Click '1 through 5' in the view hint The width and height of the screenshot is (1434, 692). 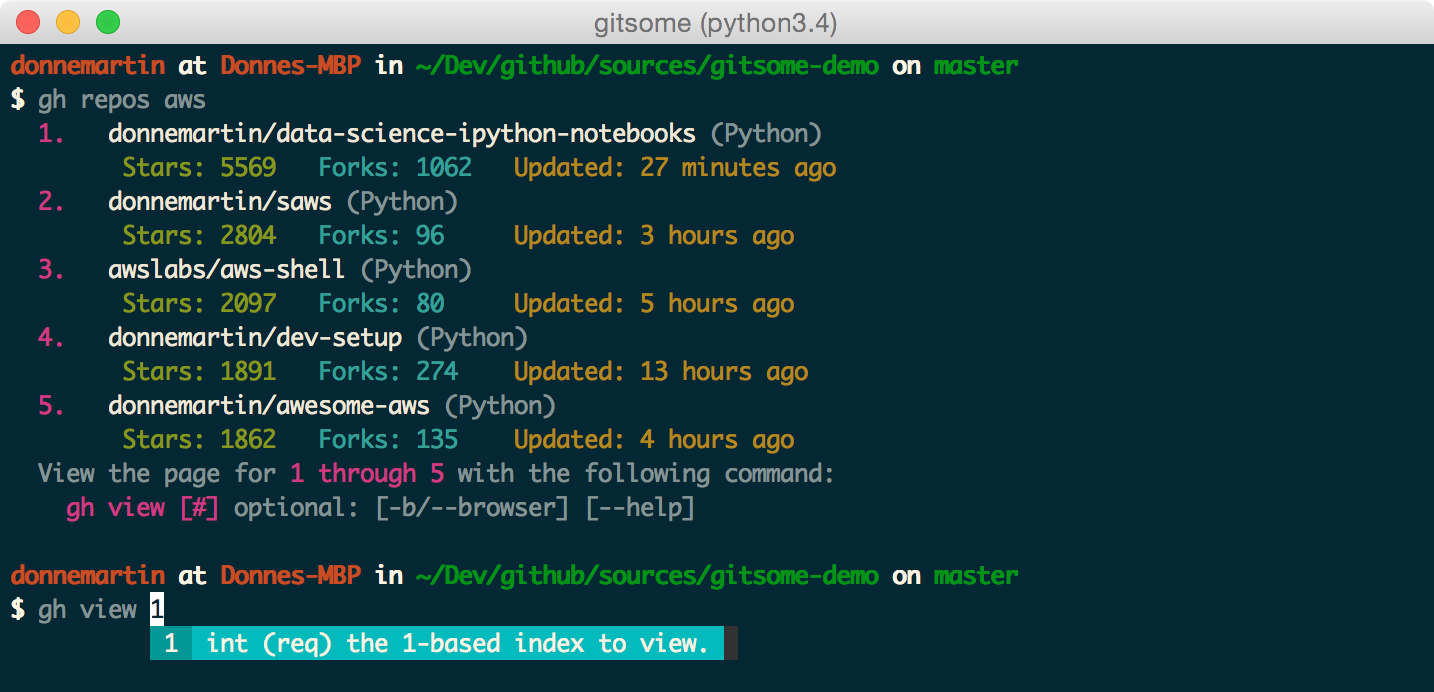(367, 473)
